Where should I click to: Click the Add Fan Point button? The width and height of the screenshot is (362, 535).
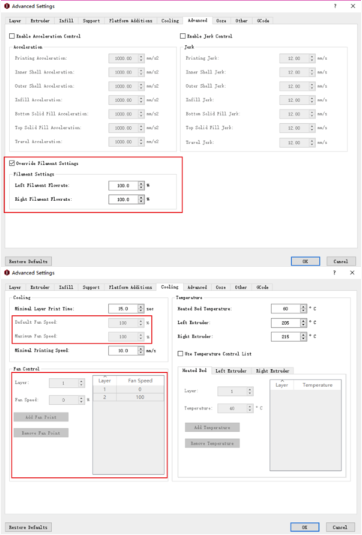click(x=41, y=417)
